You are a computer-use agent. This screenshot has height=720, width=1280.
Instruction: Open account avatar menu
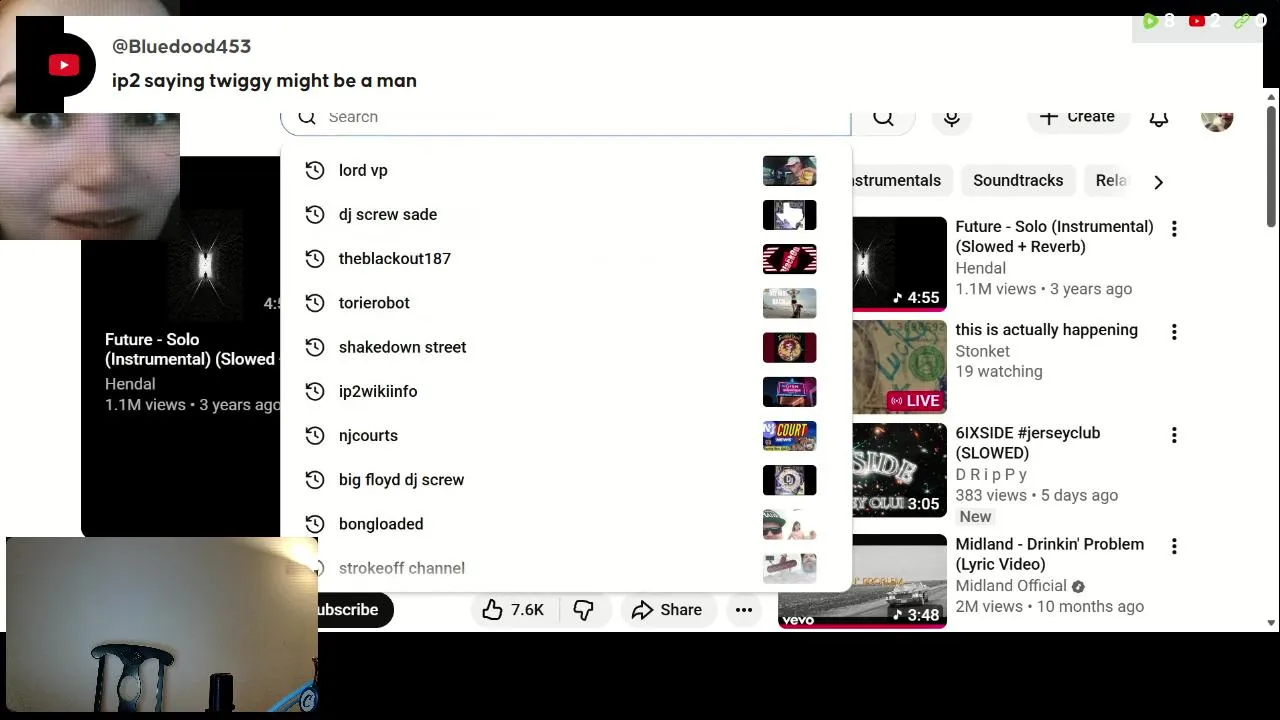[x=1217, y=119]
